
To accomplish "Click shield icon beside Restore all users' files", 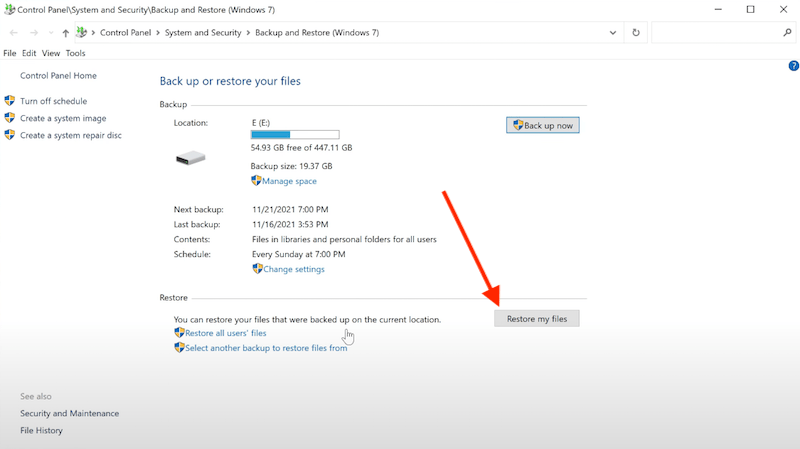I will click(179, 333).
